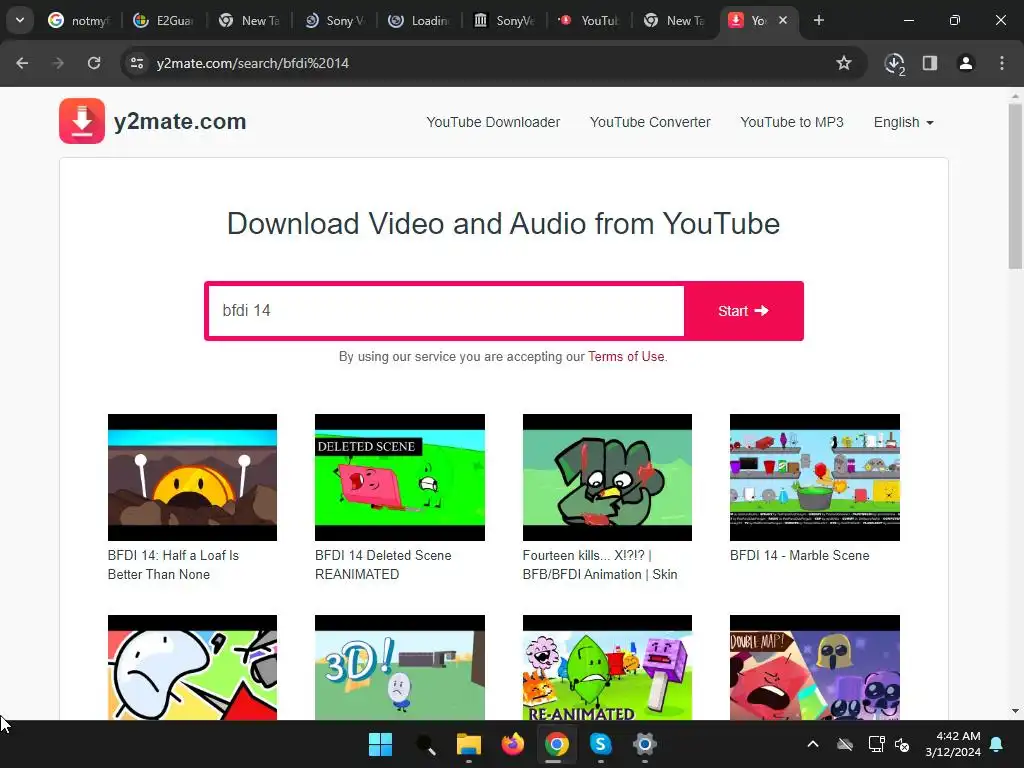Click the y2mate.com site title
The width and height of the screenshot is (1024, 768).
(x=180, y=121)
